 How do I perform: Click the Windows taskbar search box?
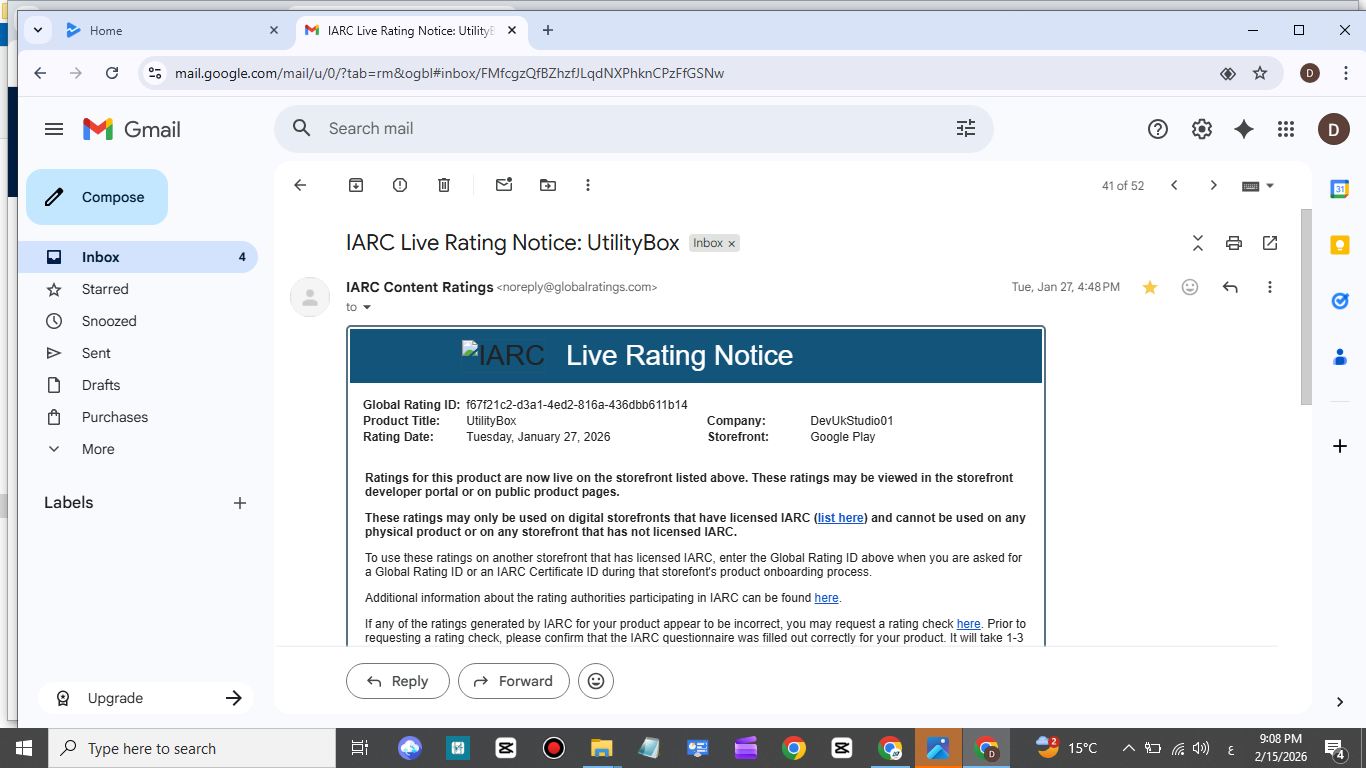tap(192, 748)
